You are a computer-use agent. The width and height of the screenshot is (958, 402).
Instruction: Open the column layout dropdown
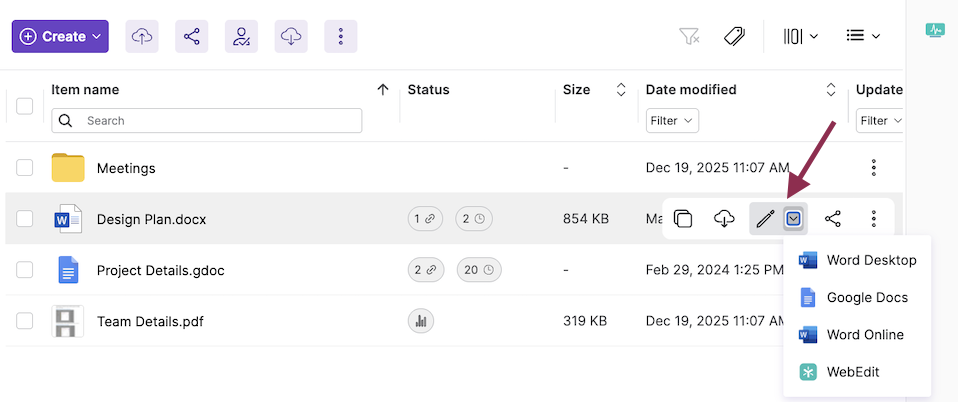(800, 37)
